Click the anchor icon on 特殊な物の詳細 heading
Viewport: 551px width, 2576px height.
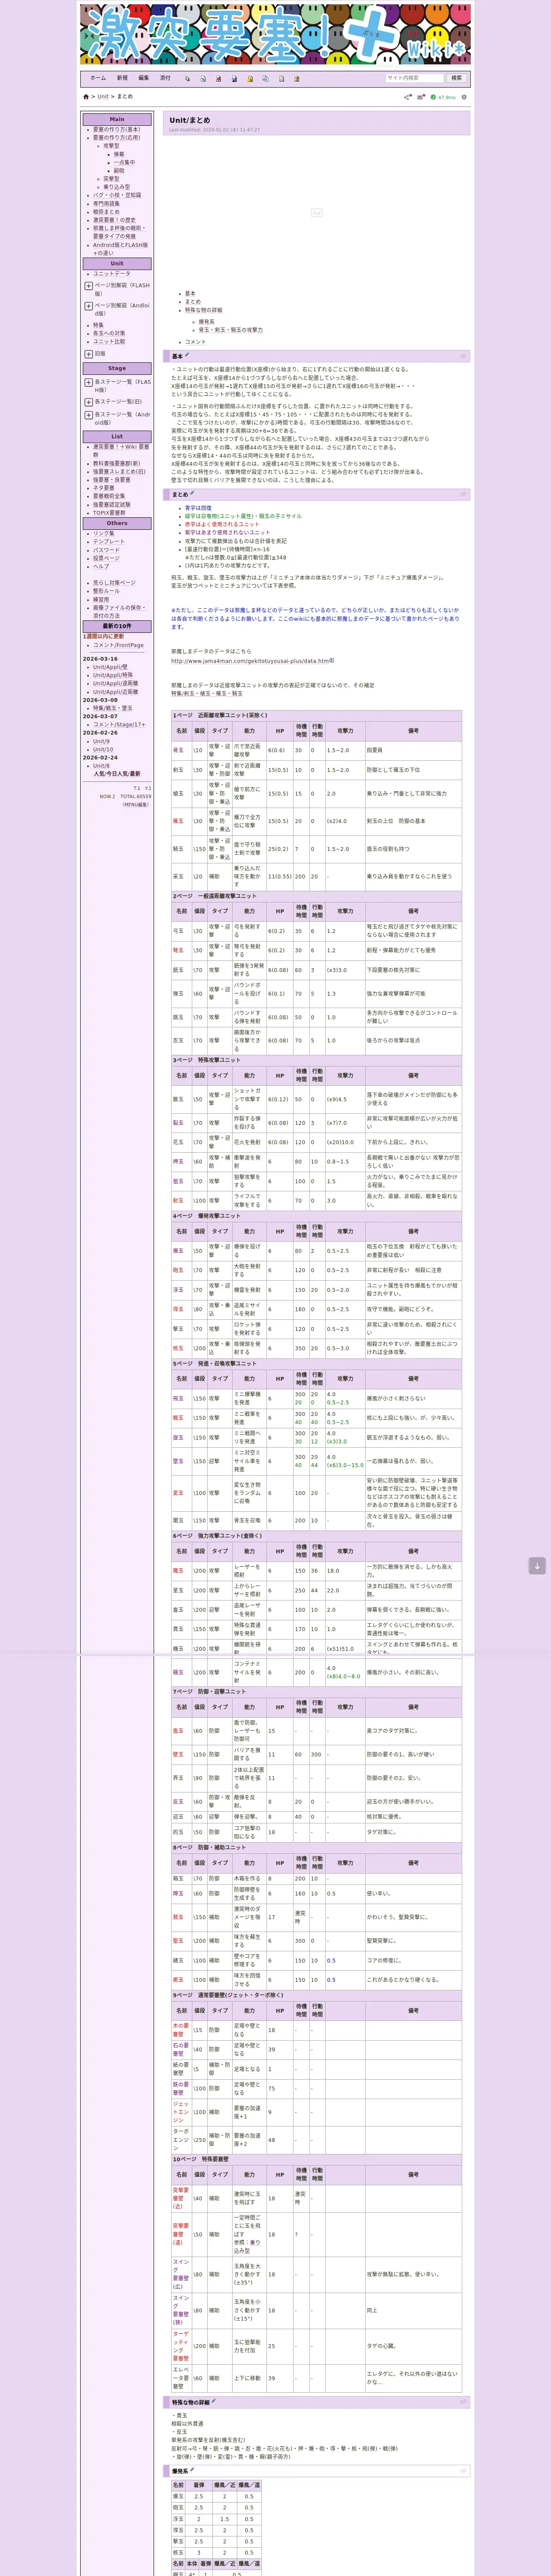click(x=463, y=2402)
